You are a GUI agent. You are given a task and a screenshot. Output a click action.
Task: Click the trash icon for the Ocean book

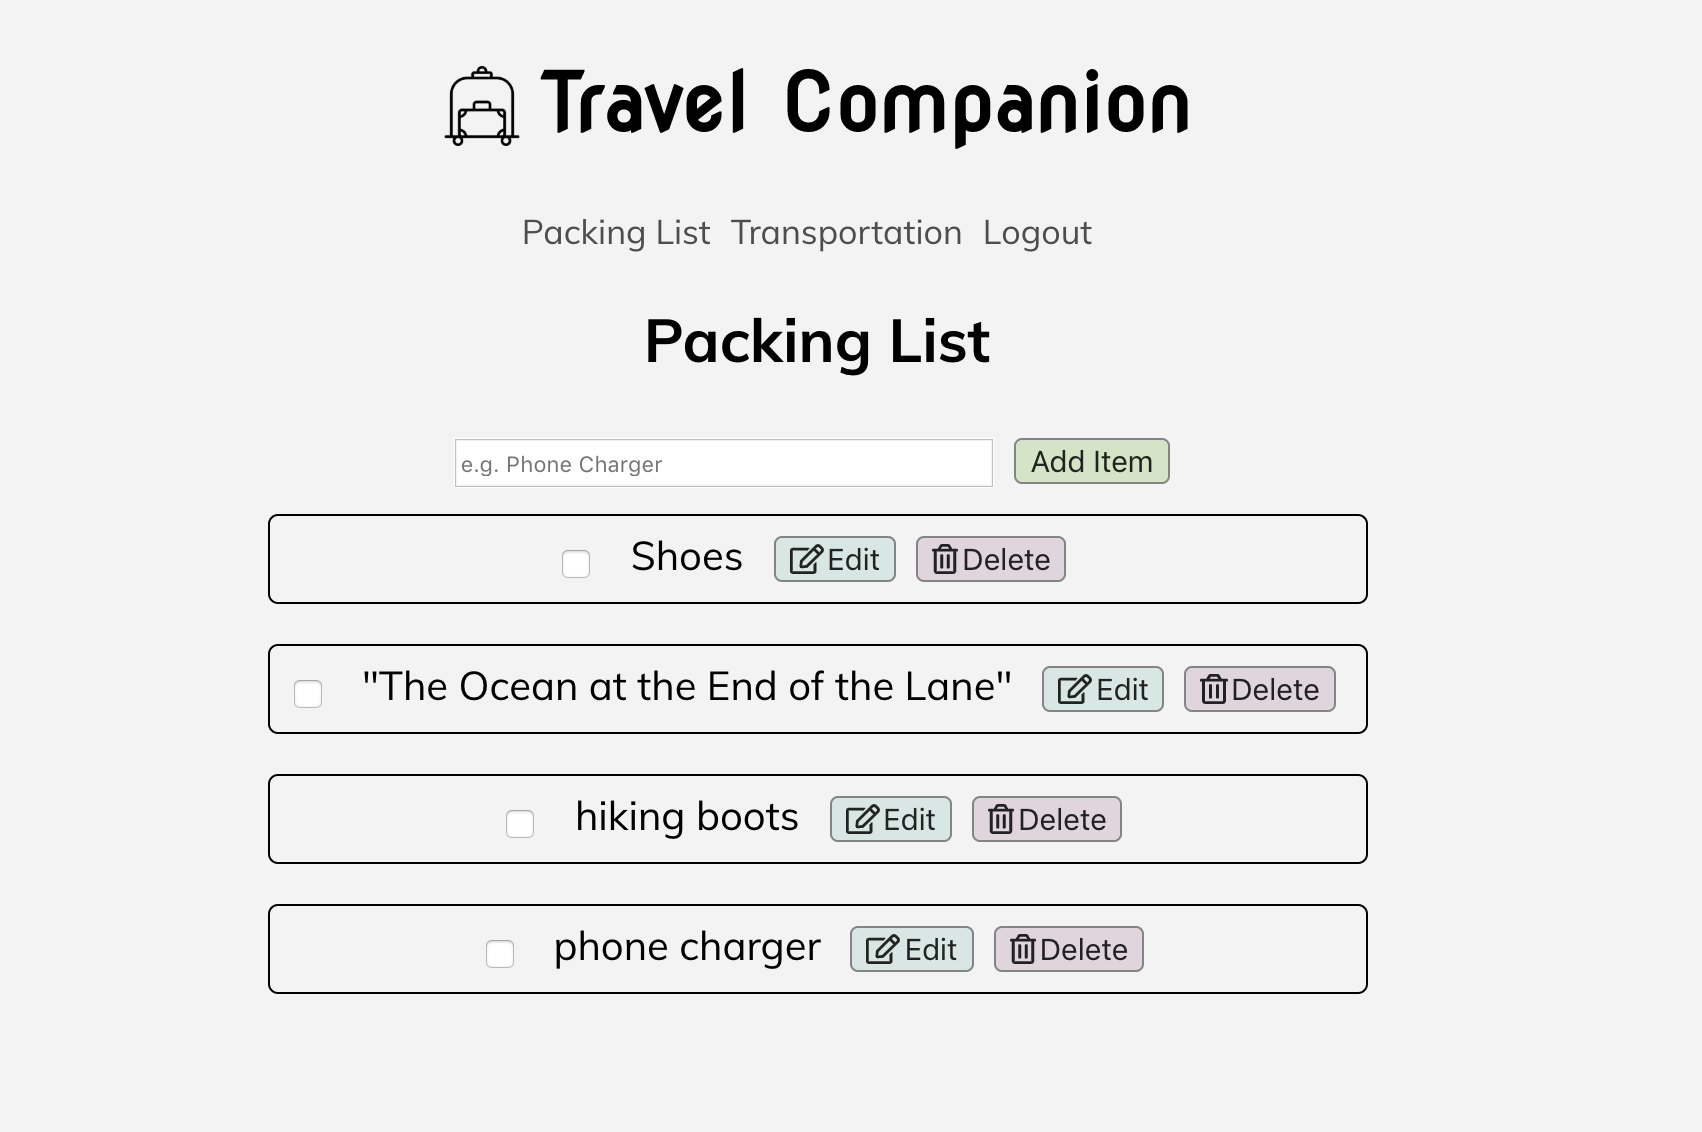coord(1213,689)
